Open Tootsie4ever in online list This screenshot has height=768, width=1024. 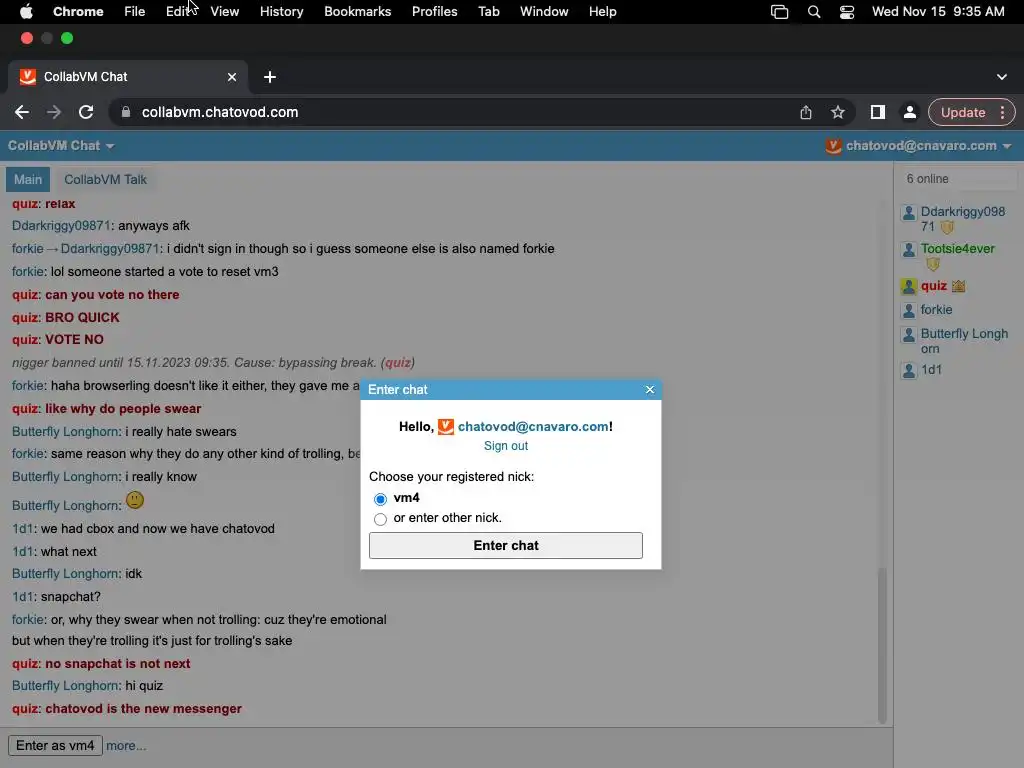click(x=957, y=249)
